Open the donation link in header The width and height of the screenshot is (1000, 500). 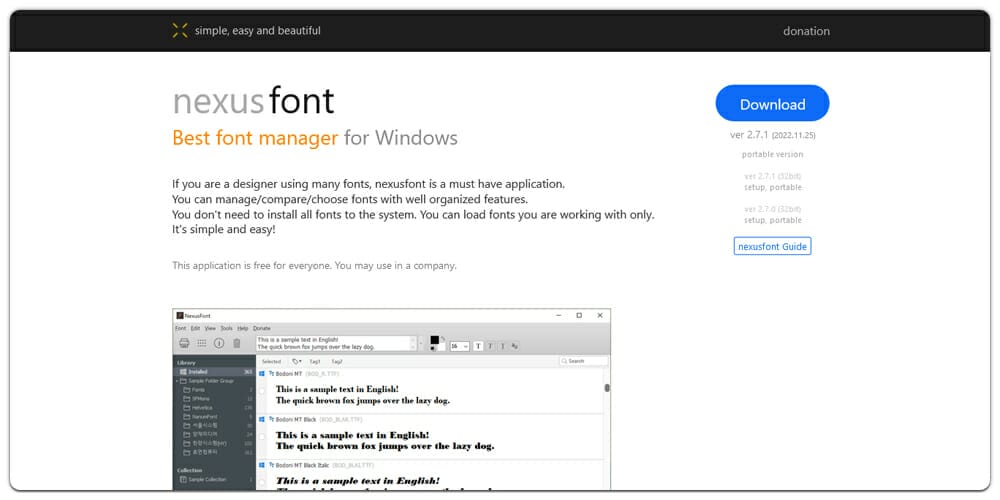[806, 31]
